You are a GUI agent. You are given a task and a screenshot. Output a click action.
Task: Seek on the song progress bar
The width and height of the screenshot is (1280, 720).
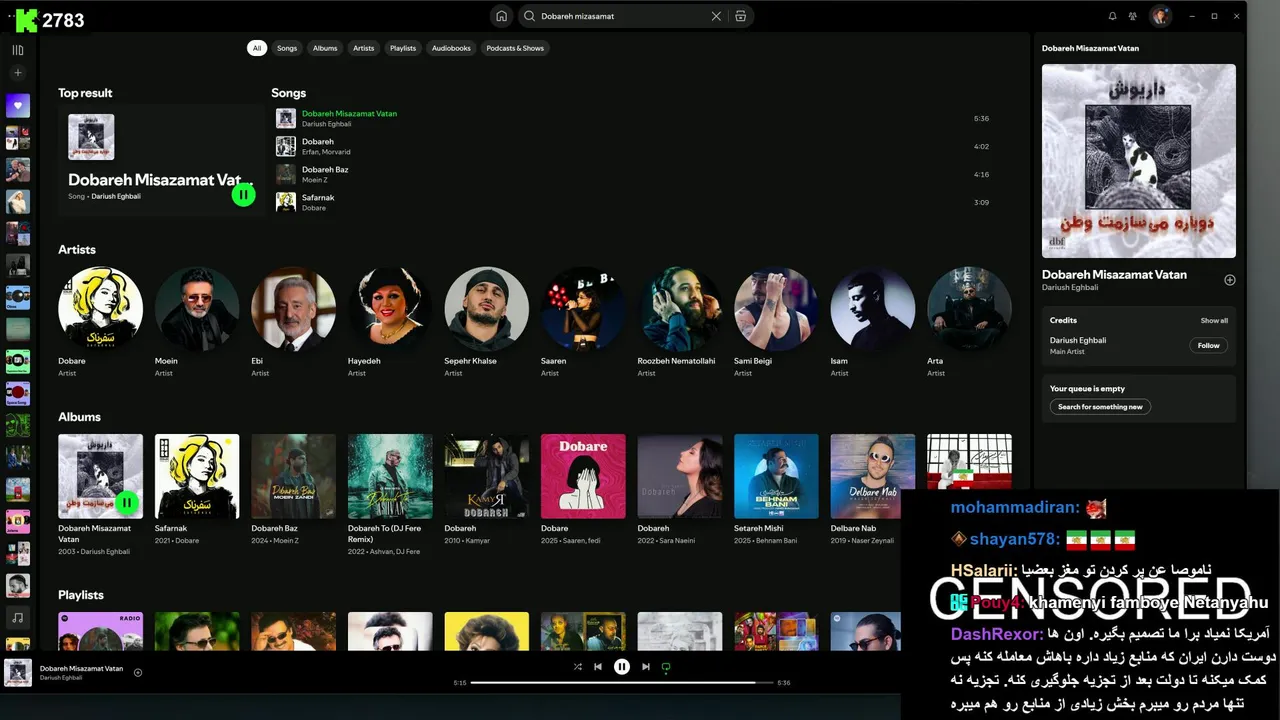[622, 683]
